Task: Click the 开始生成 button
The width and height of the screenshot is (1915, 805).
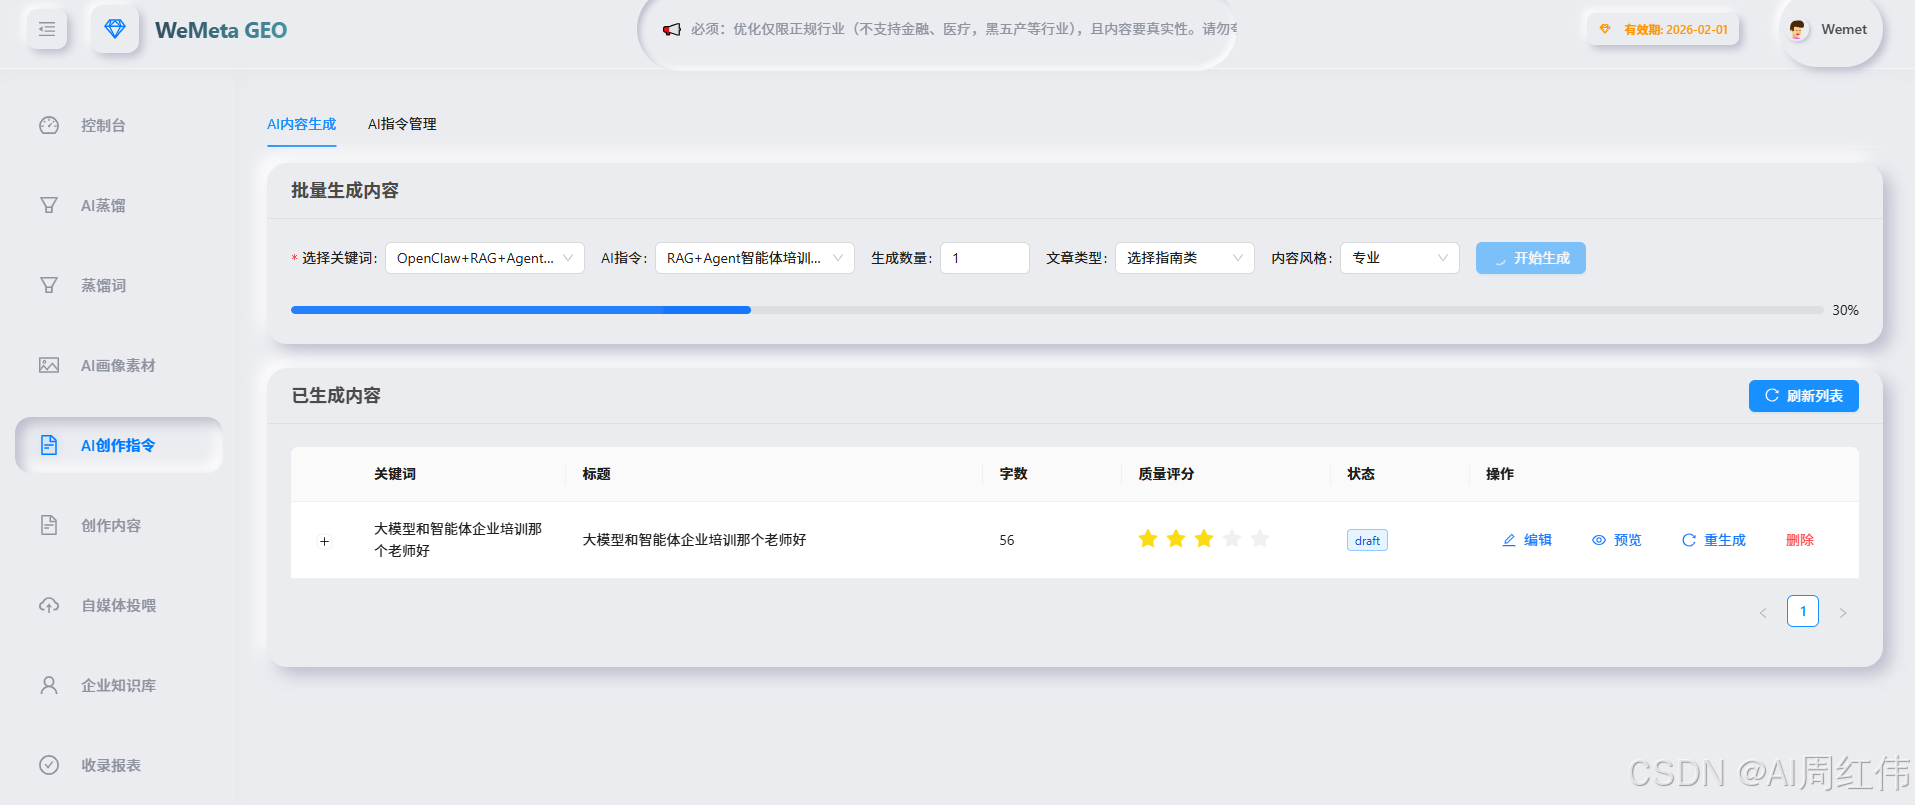Action: point(1531,258)
